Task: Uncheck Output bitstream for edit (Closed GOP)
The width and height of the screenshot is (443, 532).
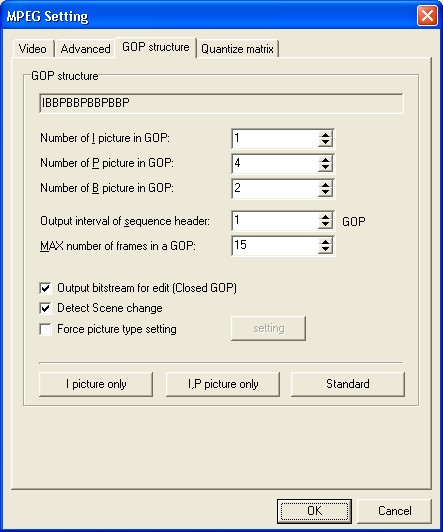Action: click(x=45, y=288)
